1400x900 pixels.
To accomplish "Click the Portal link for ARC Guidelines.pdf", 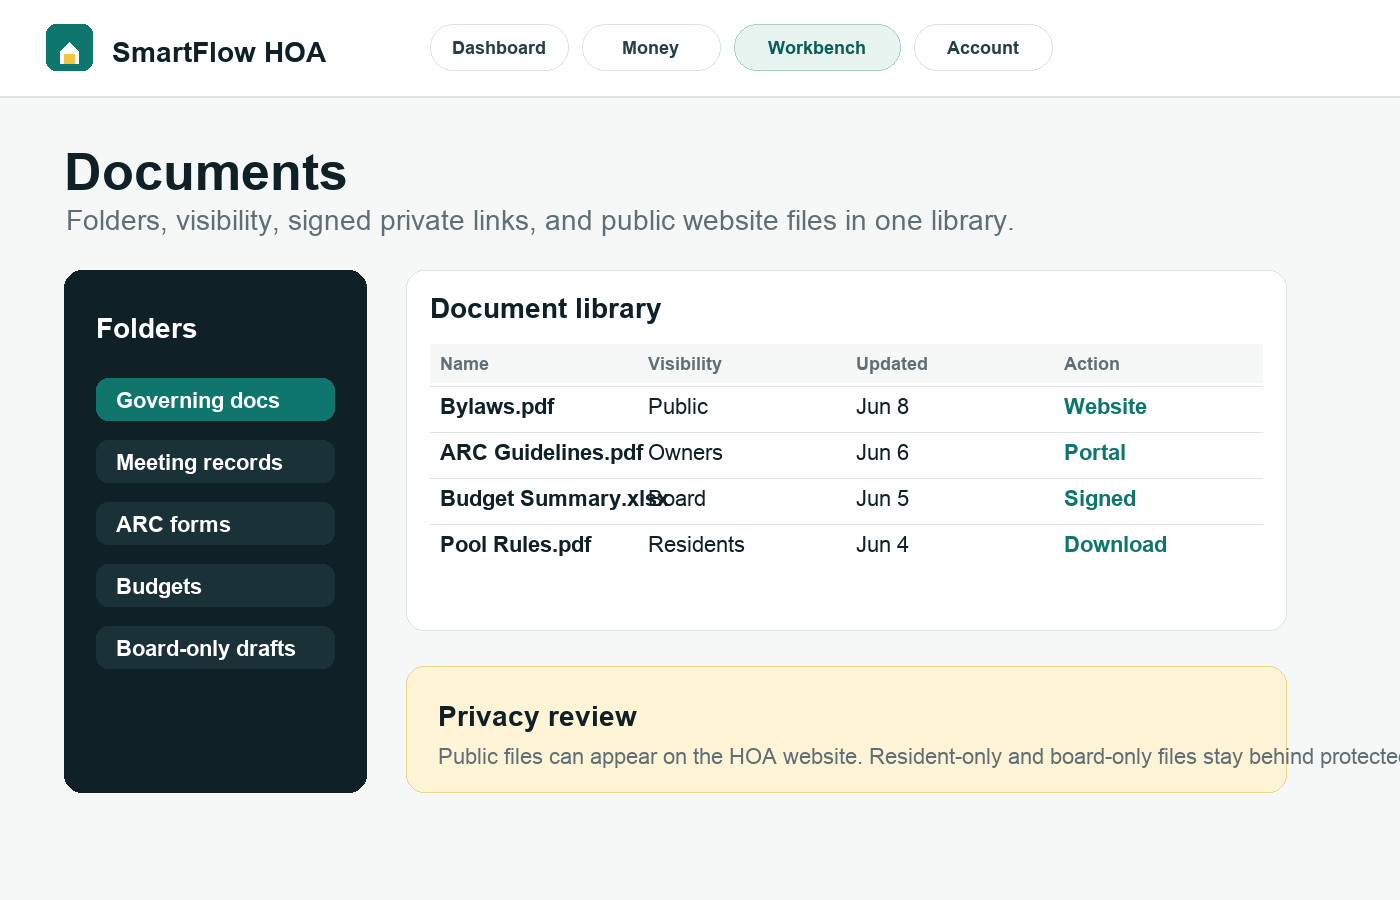I will (x=1095, y=453).
